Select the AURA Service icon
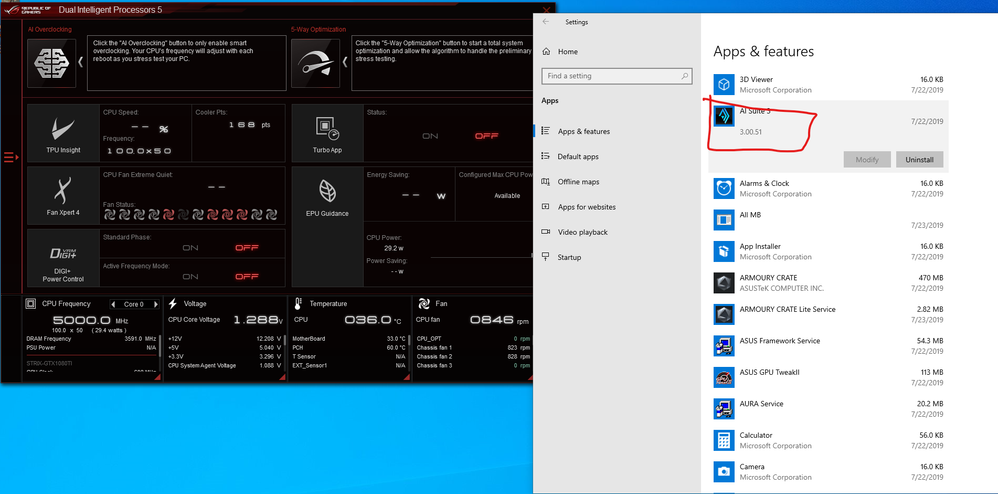Image resolution: width=998 pixels, height=494 pixels. (724, 409)
